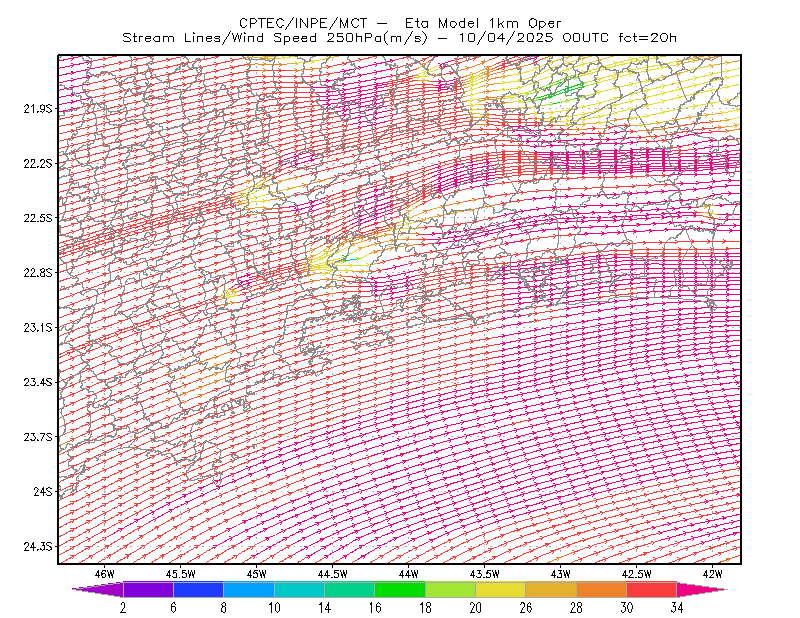Pick the gold swatch between 26 and 28
The height and width of the screenshot is (618, 800).
click(551, 589)
